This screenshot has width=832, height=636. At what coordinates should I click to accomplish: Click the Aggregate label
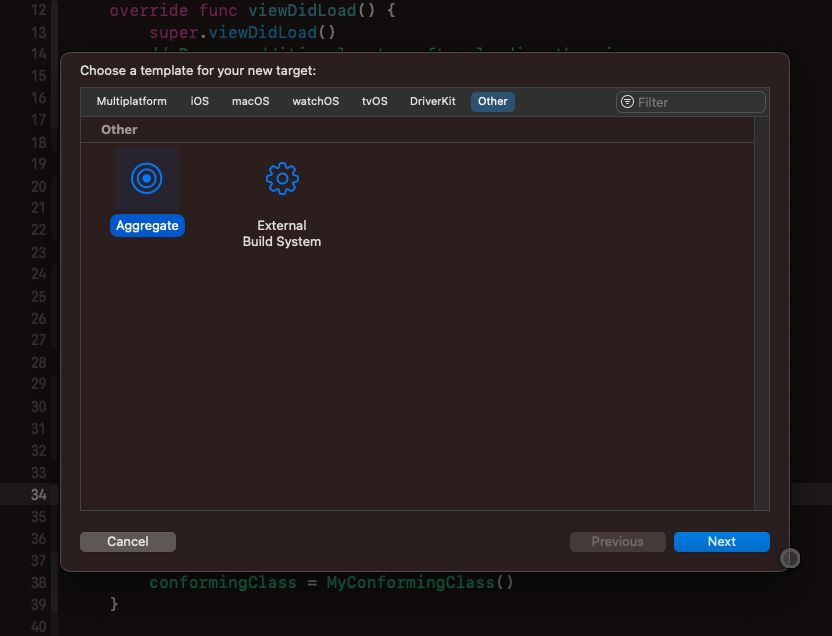[147, 225]
